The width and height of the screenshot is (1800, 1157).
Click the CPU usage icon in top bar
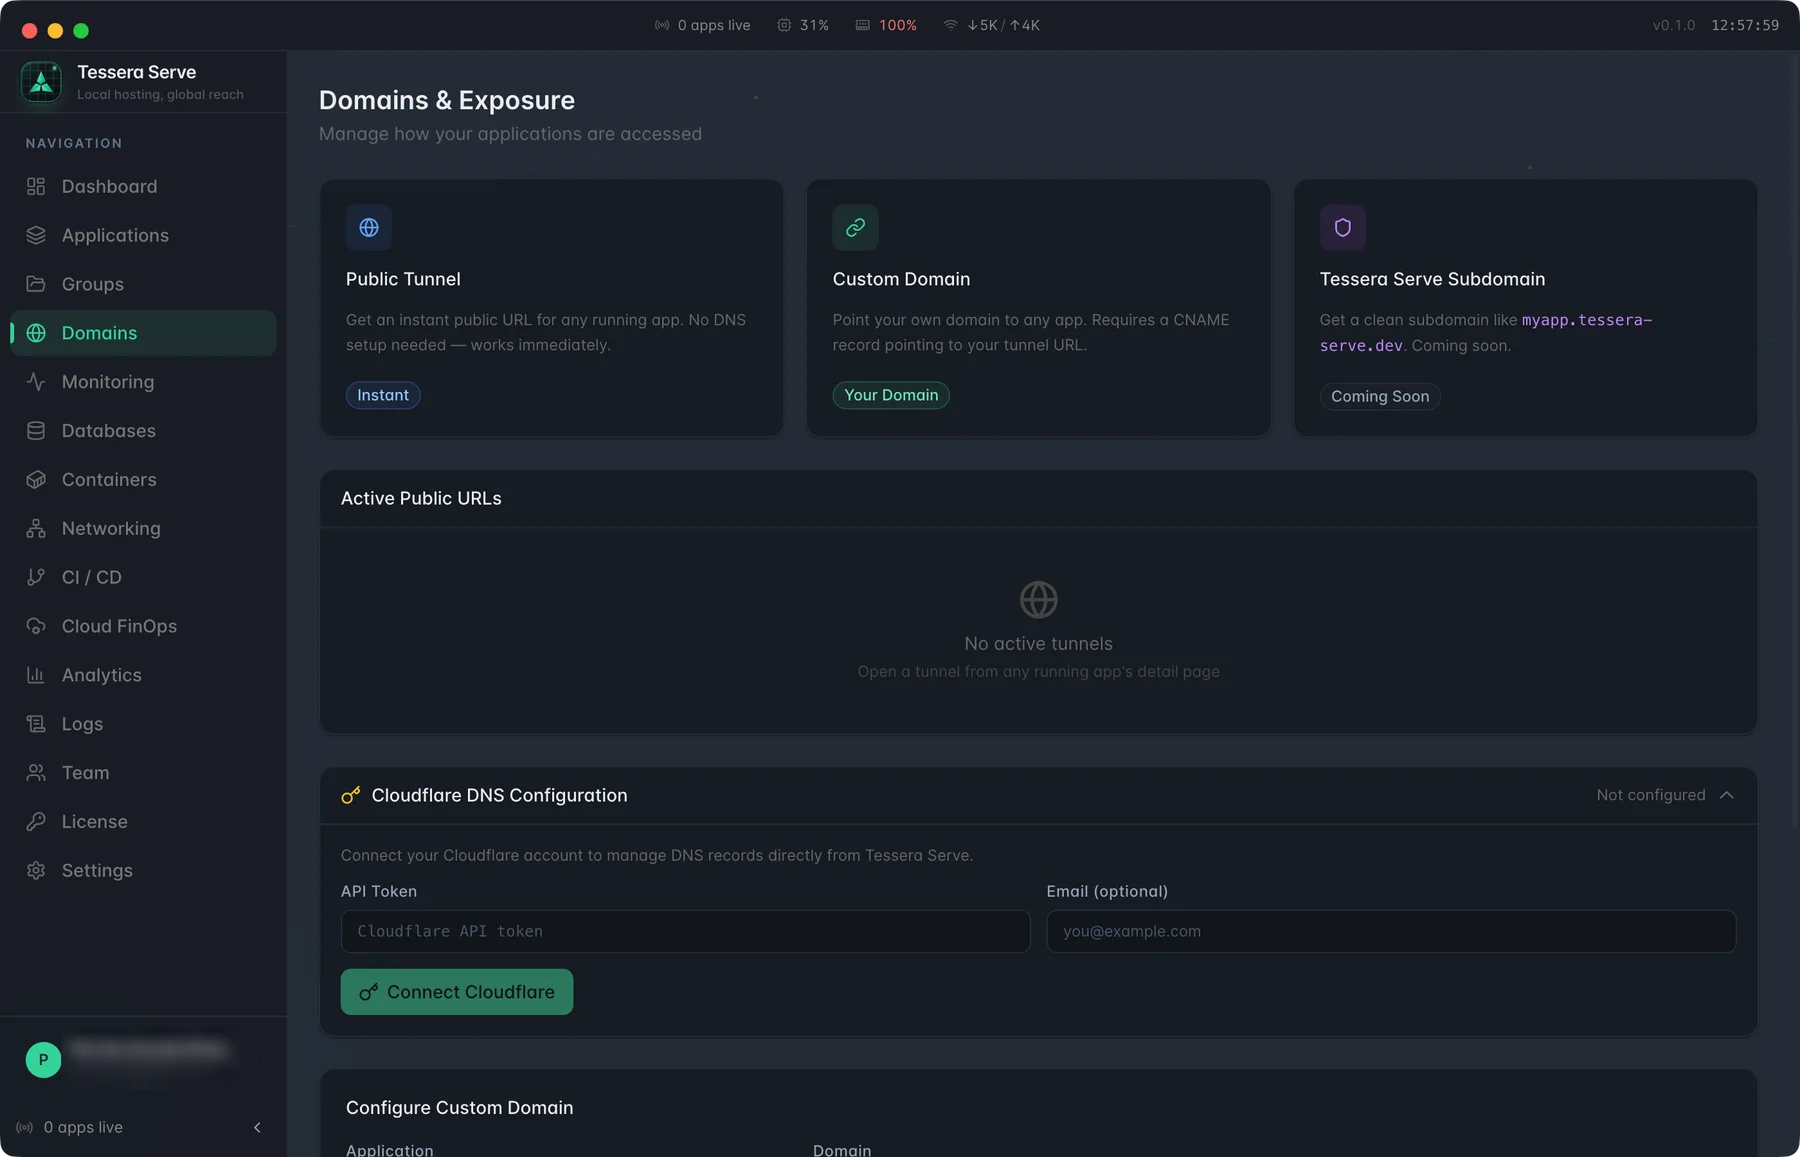785,25
